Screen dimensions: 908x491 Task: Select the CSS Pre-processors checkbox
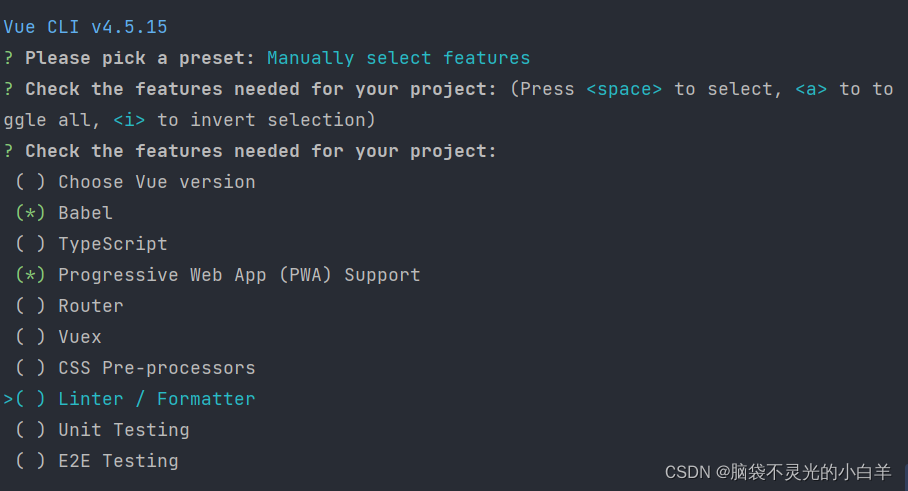pyautogui.click(x=30, y=368)
